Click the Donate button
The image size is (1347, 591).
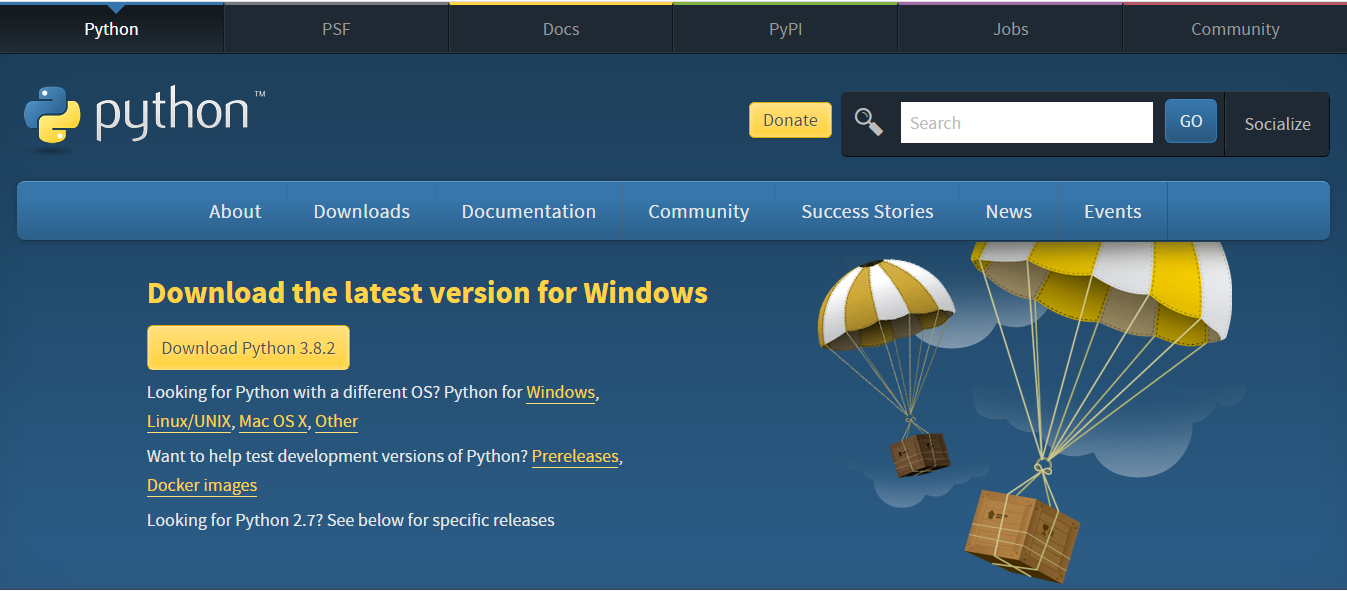point(790,120)
